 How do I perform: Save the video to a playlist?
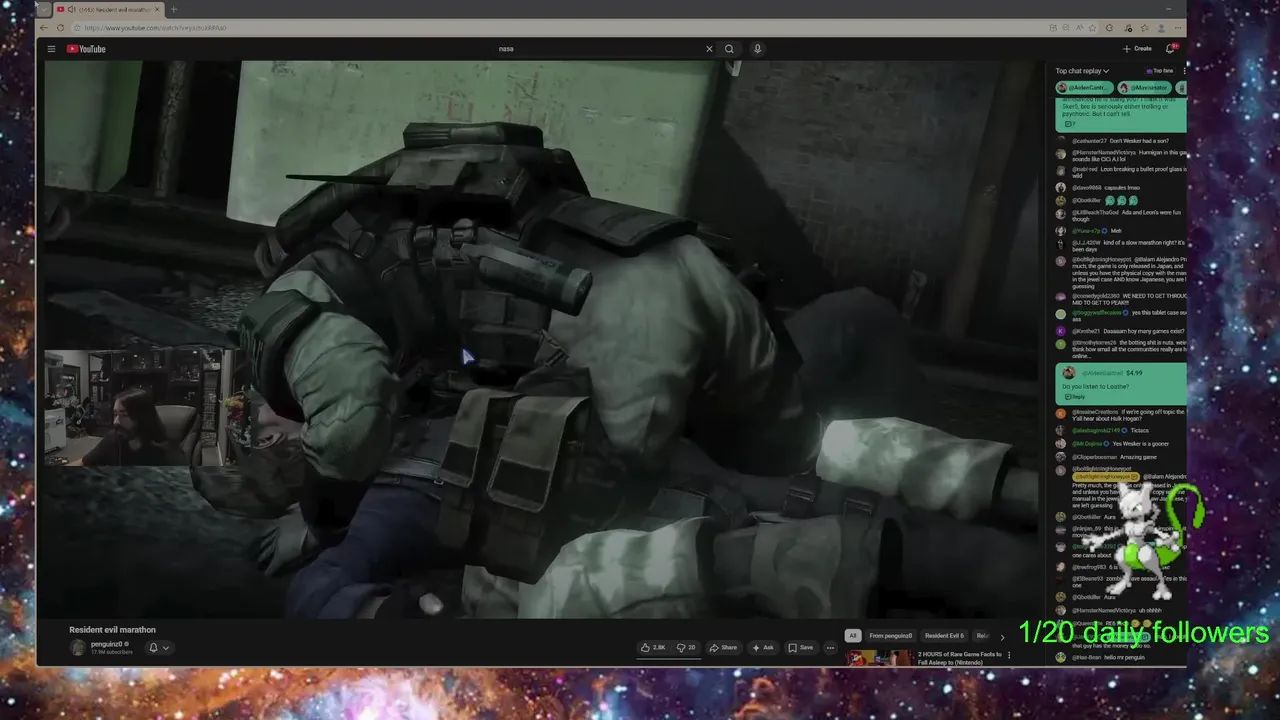(x=800, y=648)
